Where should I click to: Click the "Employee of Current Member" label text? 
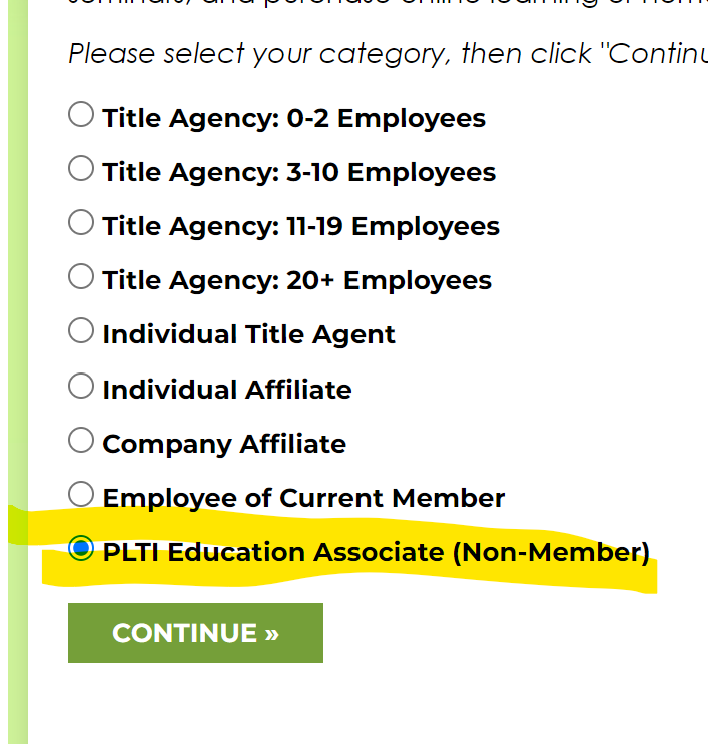(x=304, y=498)
